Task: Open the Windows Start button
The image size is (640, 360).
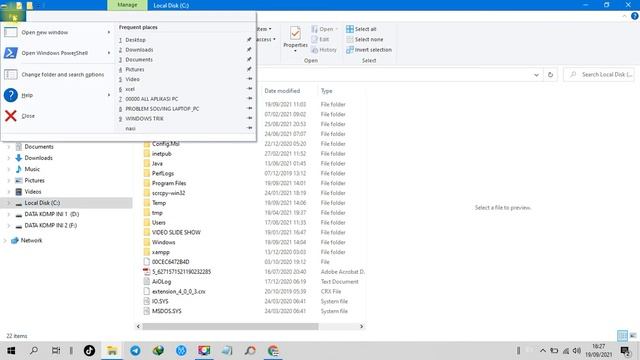Action: pyautogui.click(x=11, y=351)
